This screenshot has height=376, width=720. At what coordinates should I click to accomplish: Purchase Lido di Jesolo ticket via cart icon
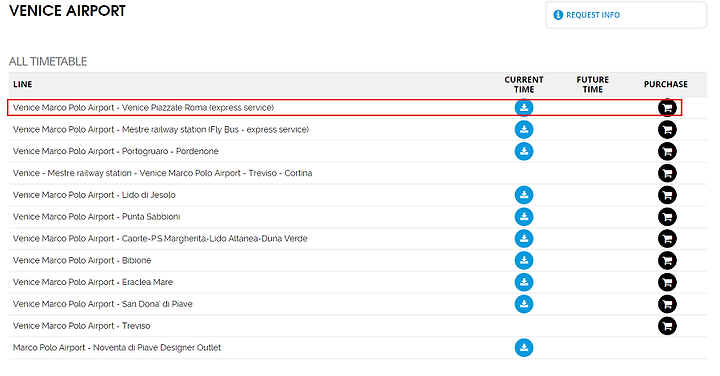click(667, 195)
